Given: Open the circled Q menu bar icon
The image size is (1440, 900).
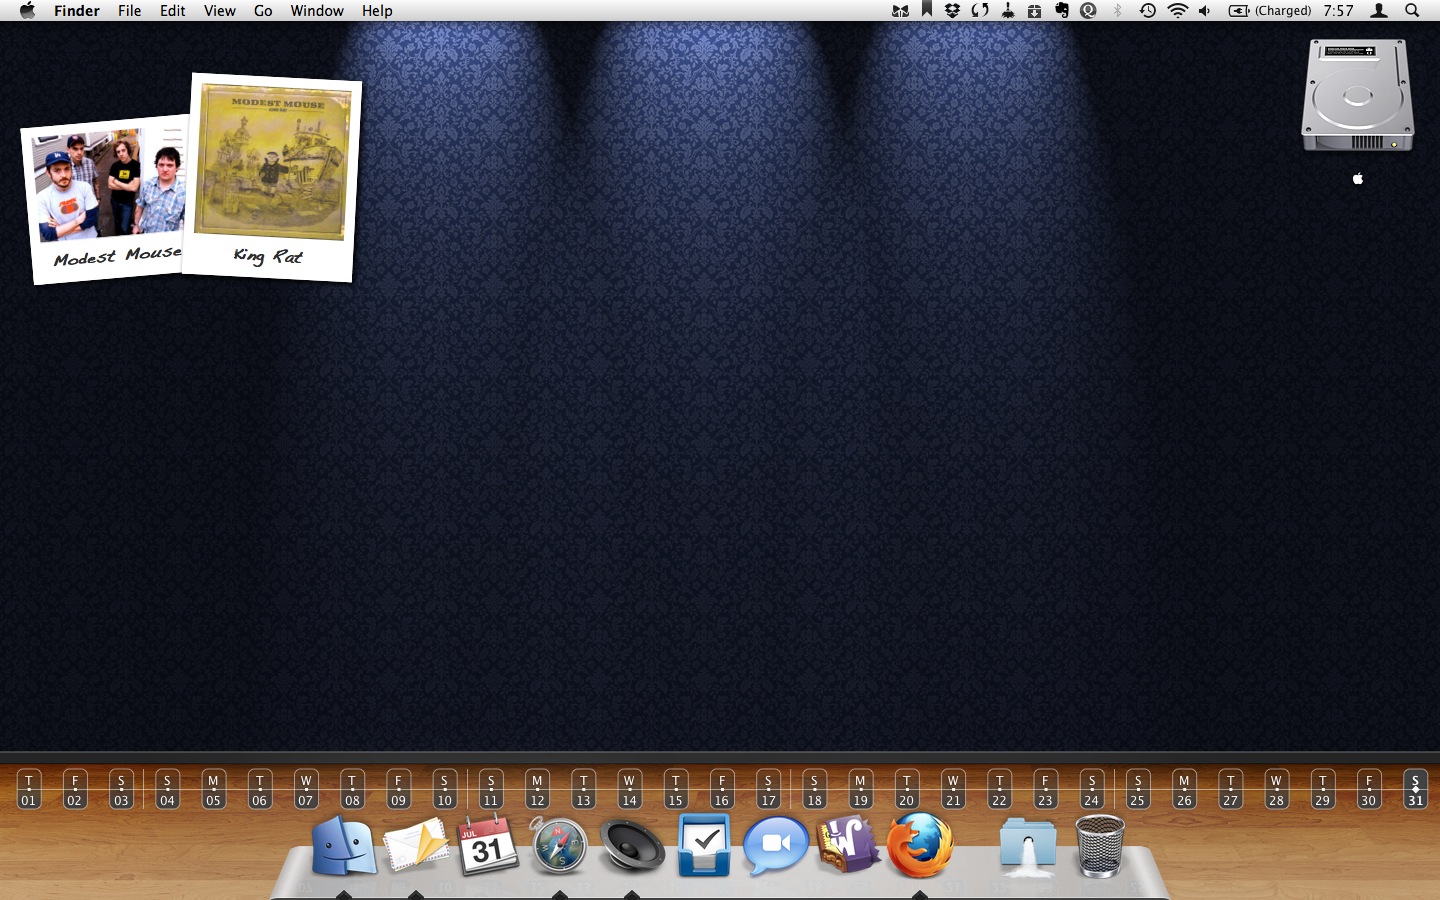Looking at the screenshot, I should 1089,11.
